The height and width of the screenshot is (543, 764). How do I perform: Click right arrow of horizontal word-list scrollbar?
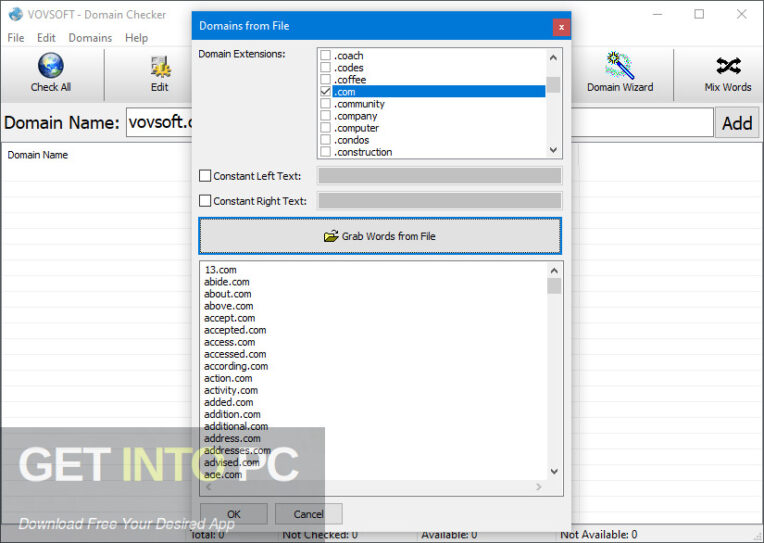(x=538, y=486)
